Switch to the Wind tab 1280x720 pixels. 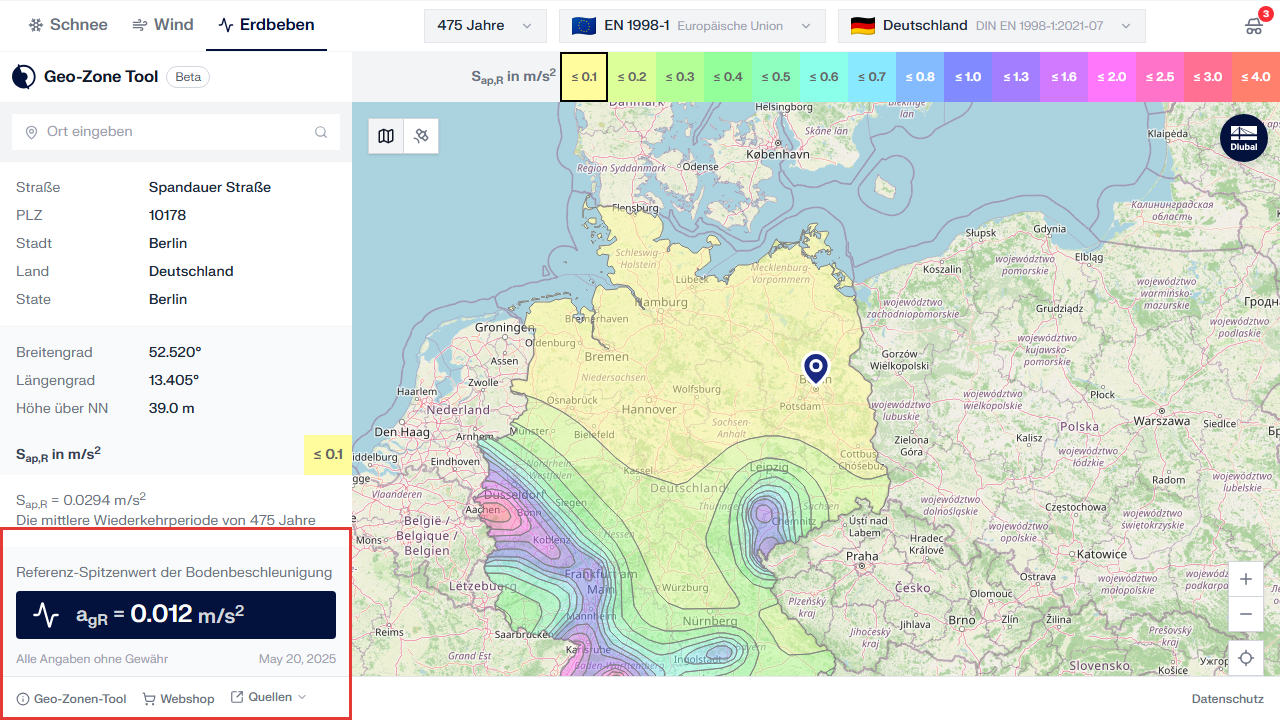[x=163, y=25]
